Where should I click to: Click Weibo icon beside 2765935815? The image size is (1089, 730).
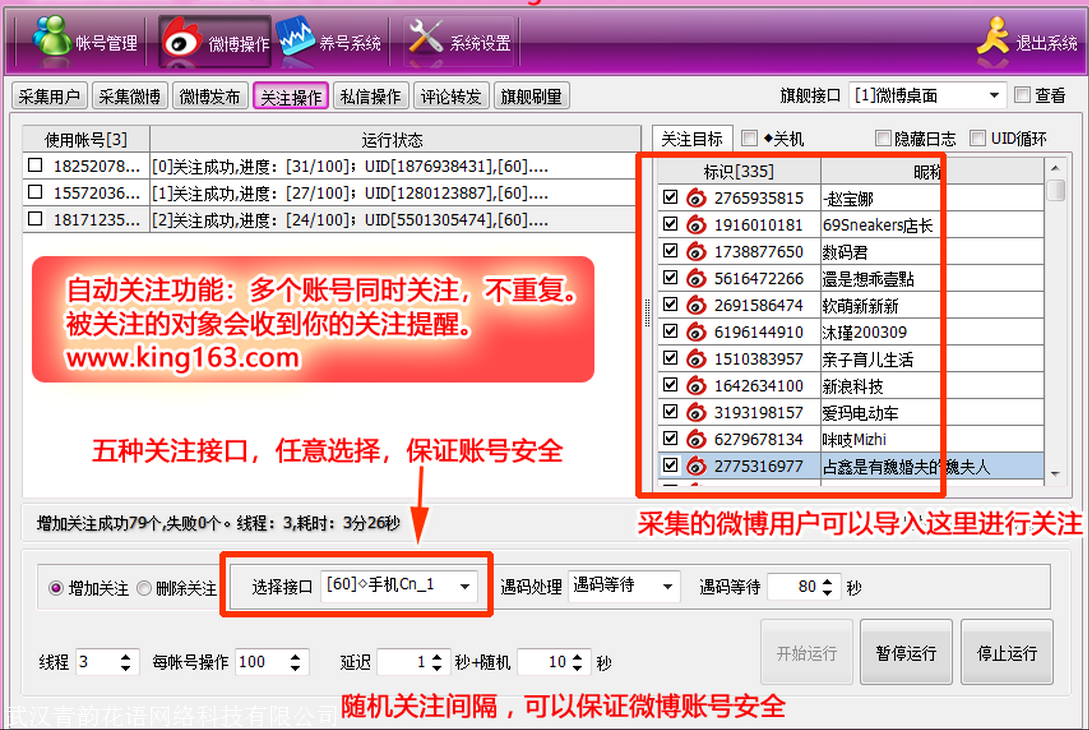696,199
